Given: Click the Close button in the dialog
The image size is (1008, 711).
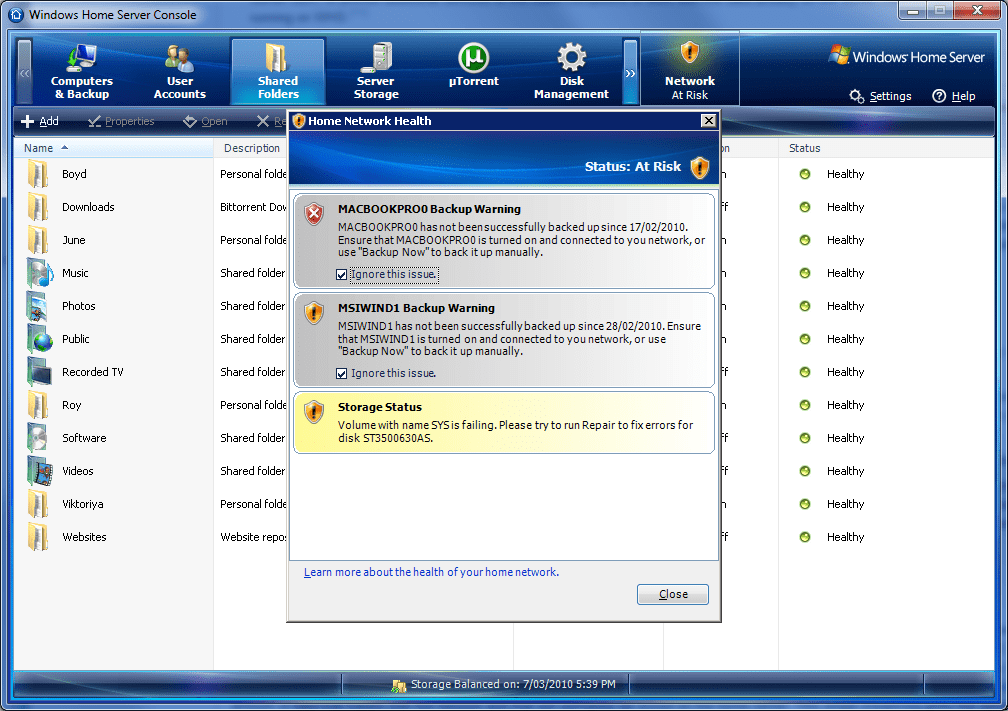Looking at the screenshot, I should click(672, 594).
